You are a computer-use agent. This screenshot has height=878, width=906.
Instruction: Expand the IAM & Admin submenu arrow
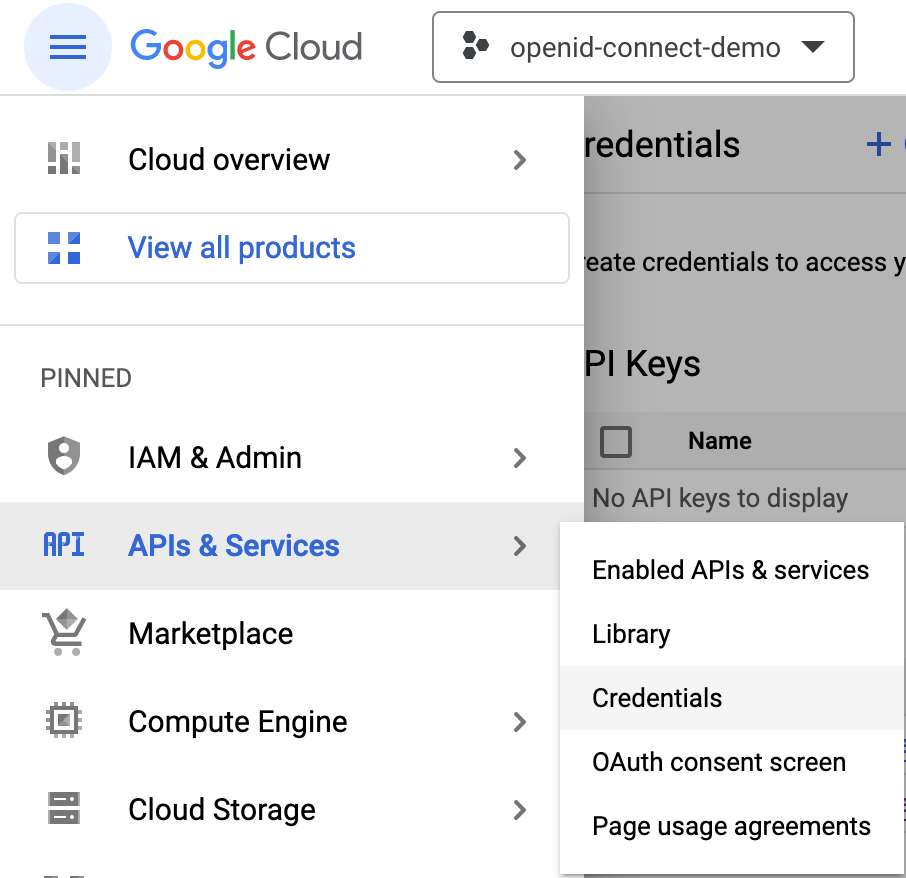coord(519,457)
